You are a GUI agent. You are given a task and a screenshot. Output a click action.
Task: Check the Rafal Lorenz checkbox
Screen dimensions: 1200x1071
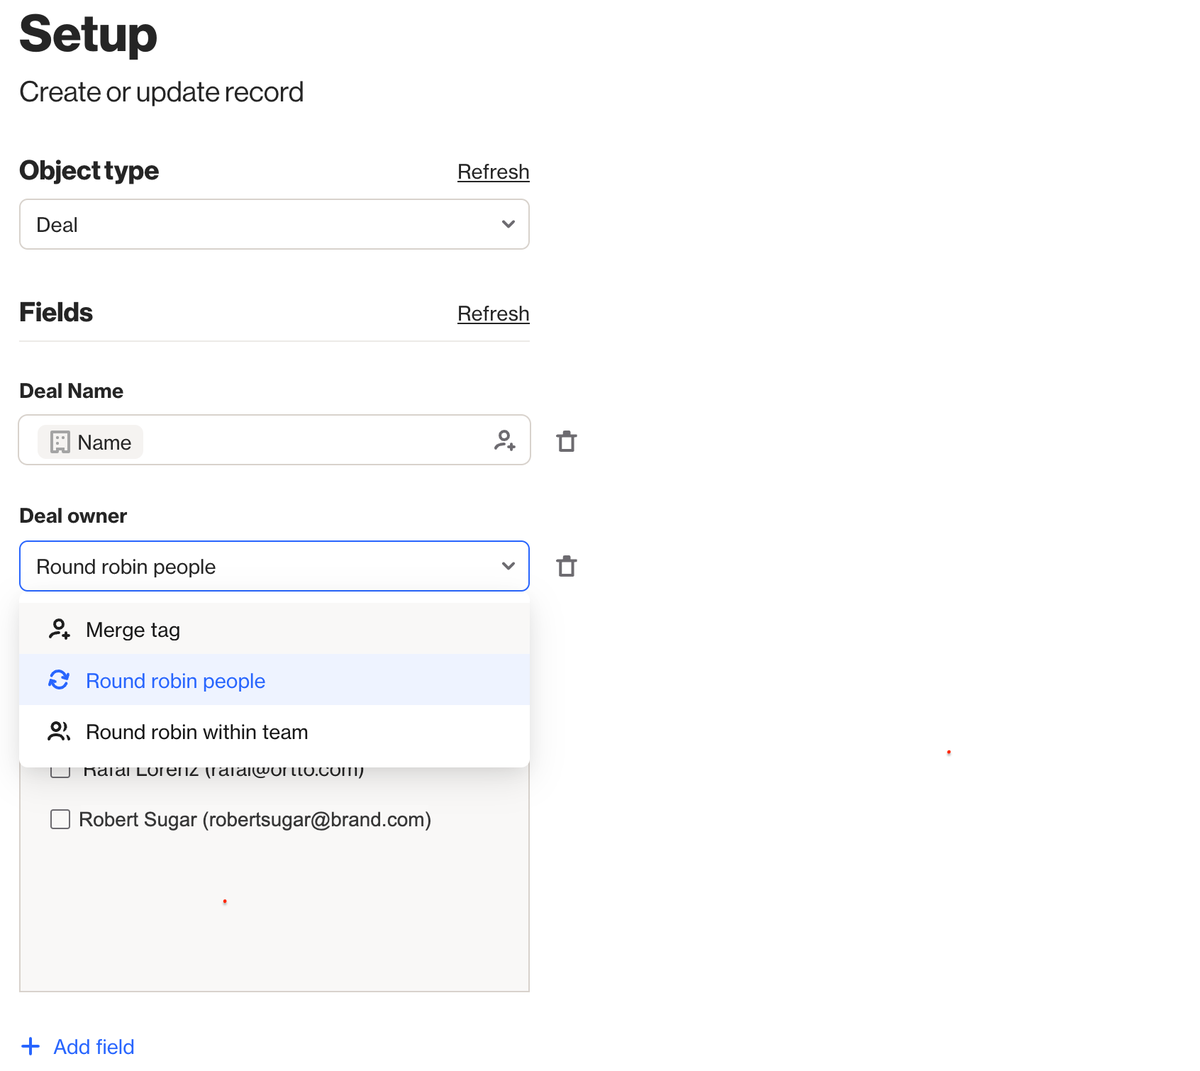point(60,768)
